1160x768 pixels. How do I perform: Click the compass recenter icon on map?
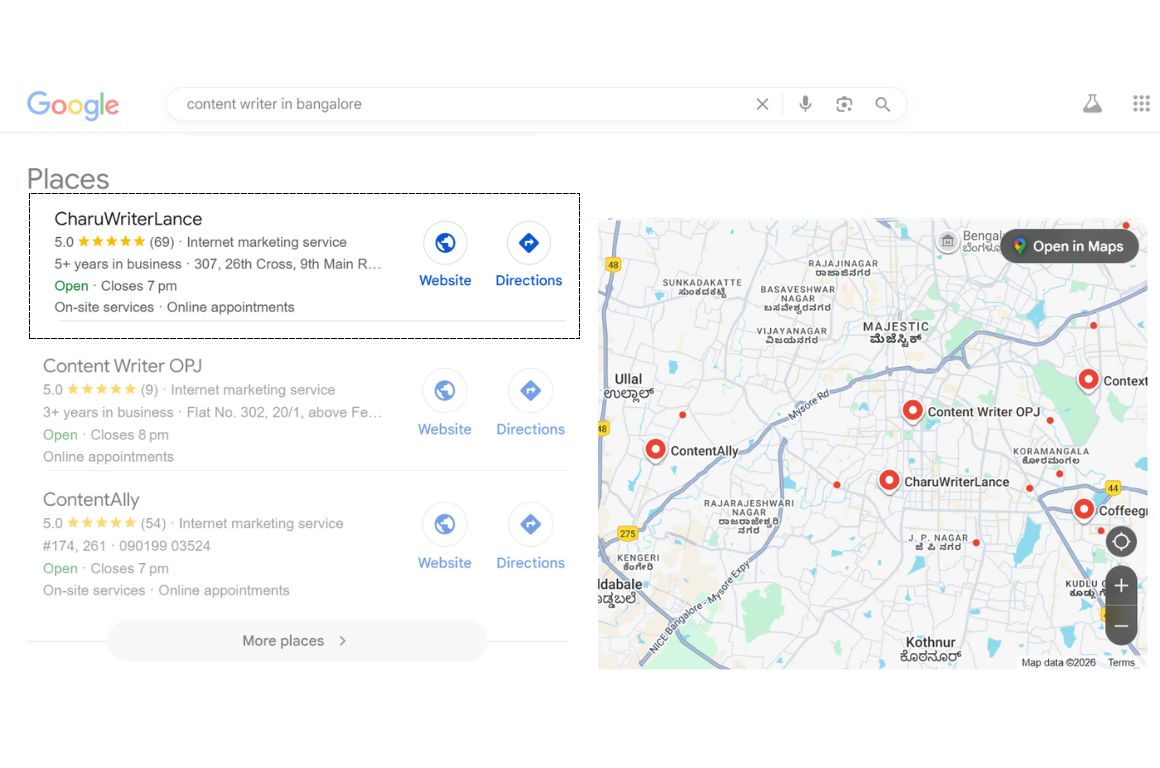coord(1121,541)
